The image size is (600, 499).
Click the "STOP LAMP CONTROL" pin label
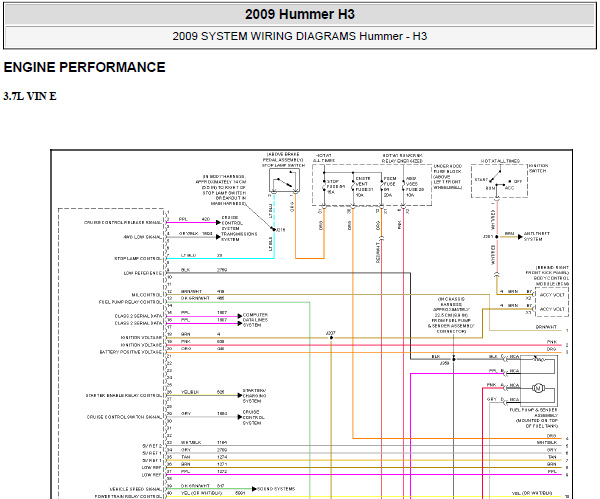(x=138, y=259)
